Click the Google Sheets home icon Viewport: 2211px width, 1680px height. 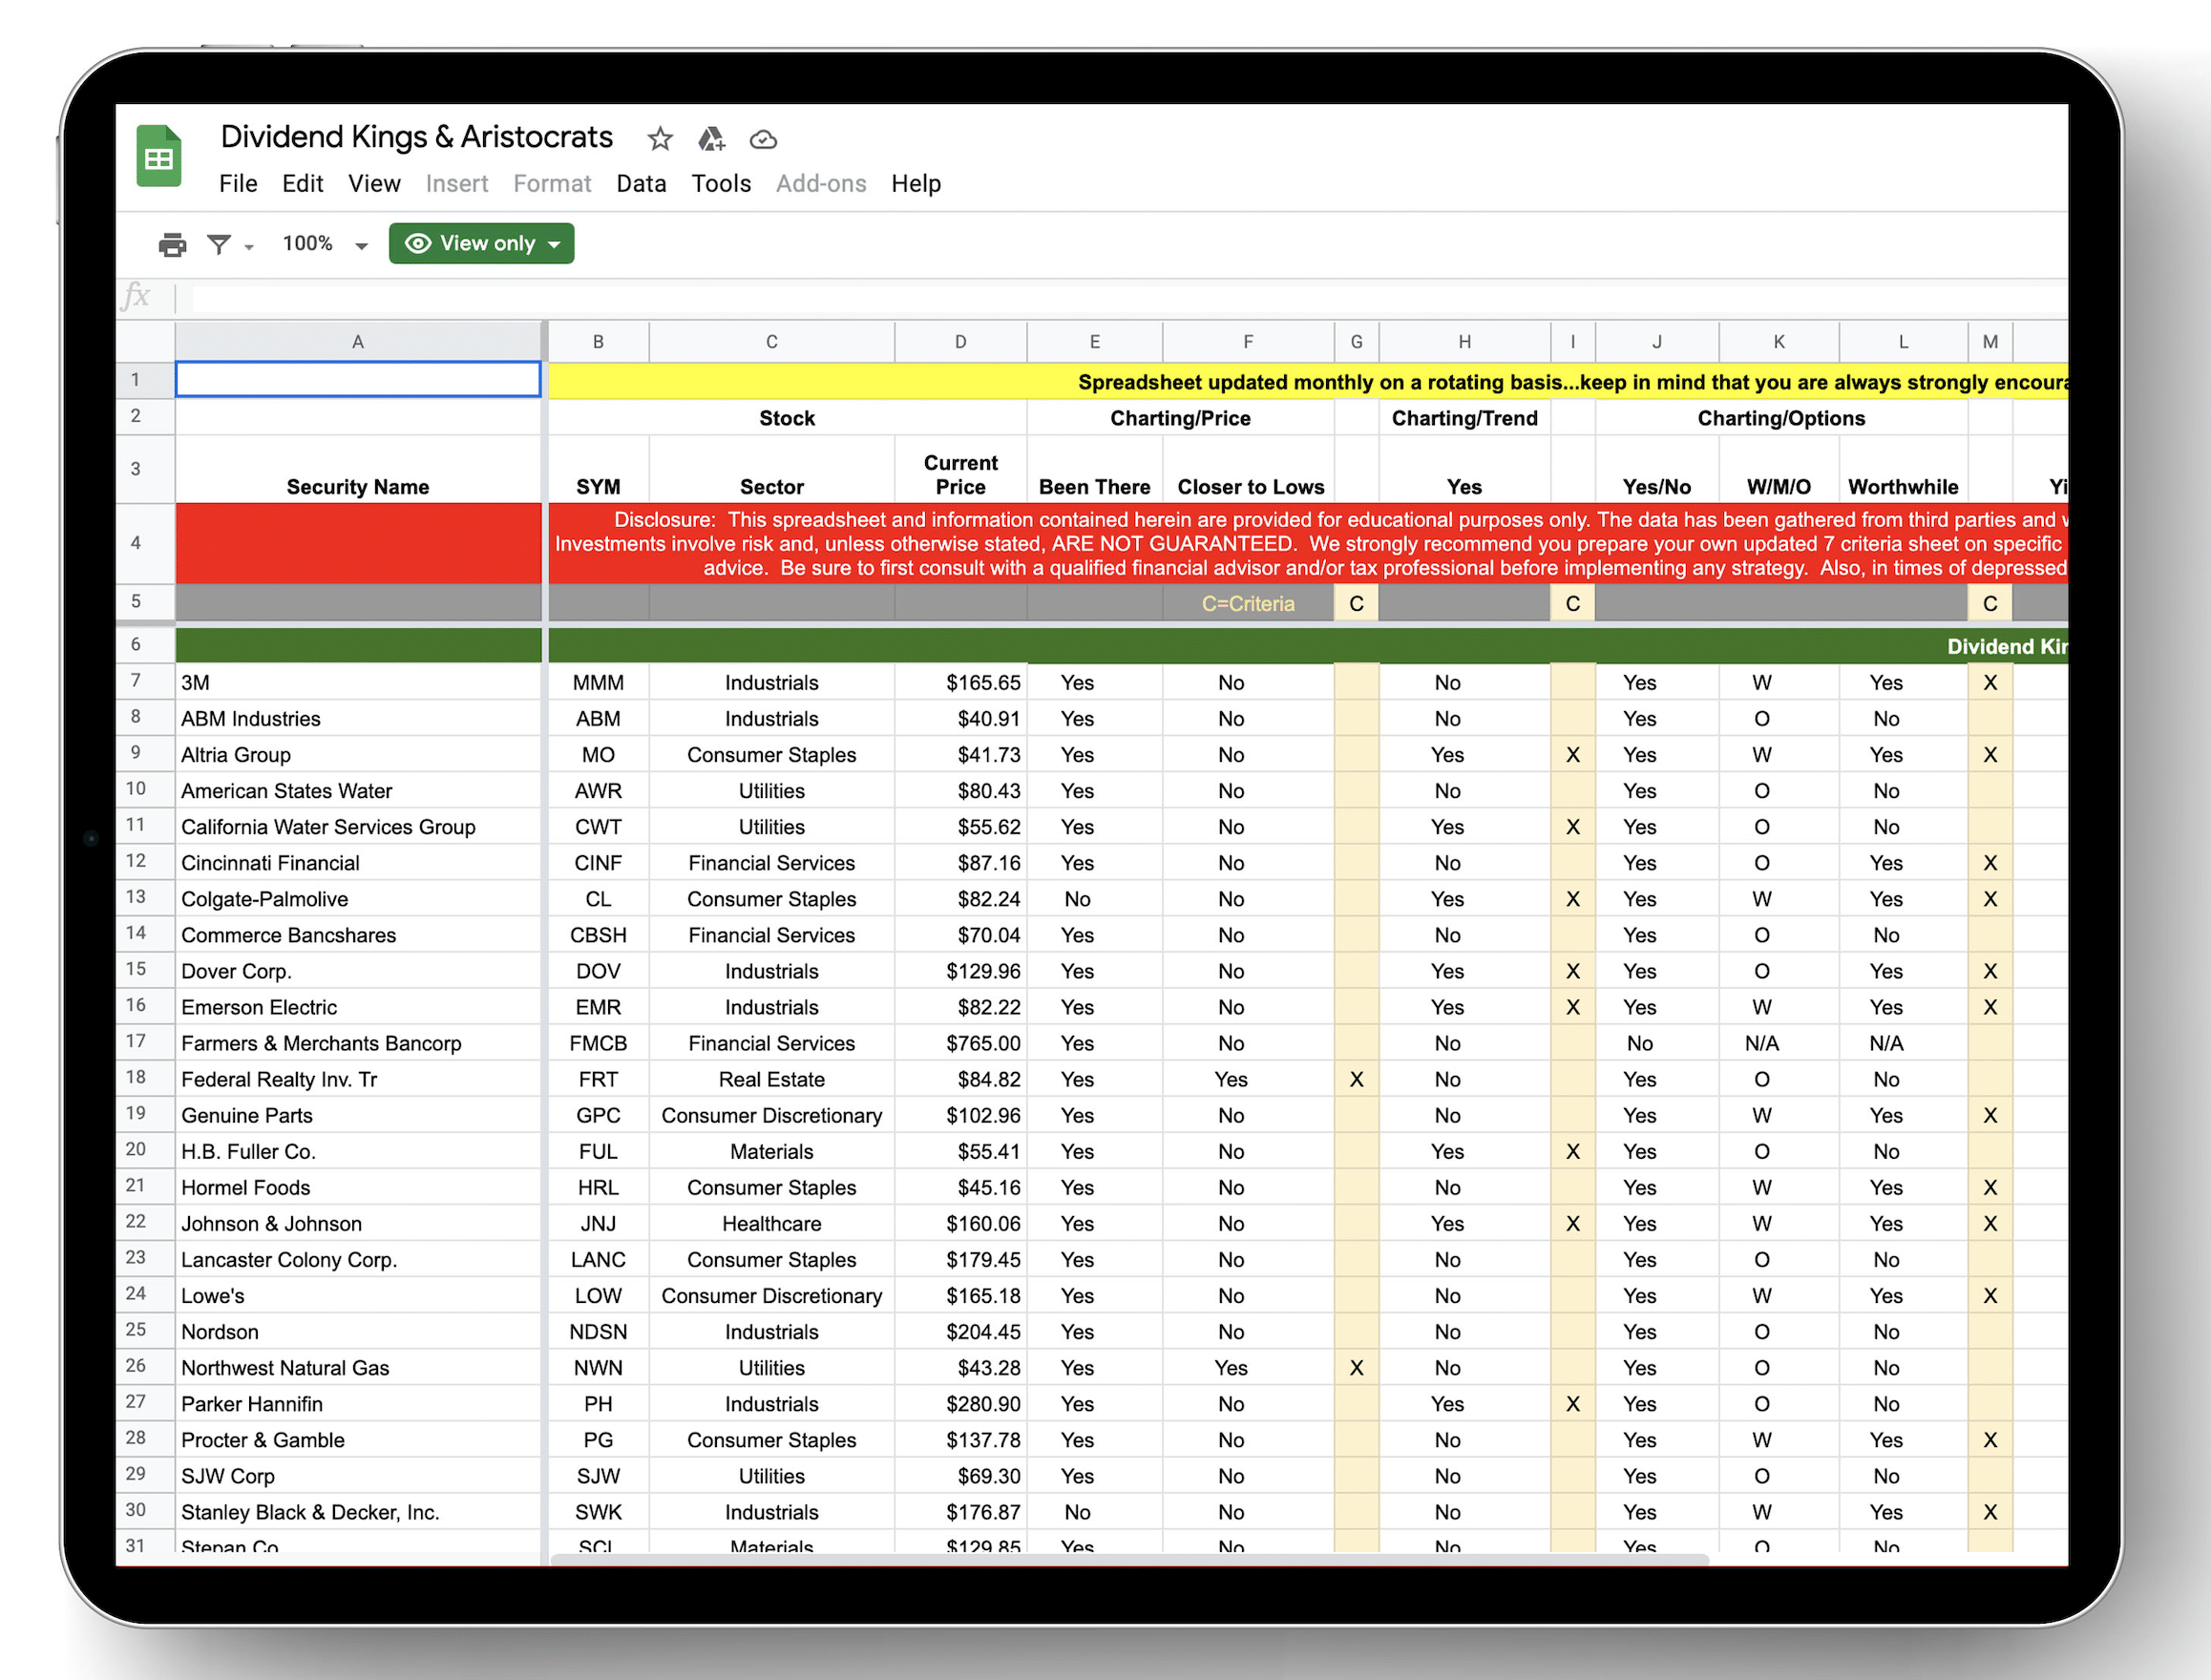[158, 156]
